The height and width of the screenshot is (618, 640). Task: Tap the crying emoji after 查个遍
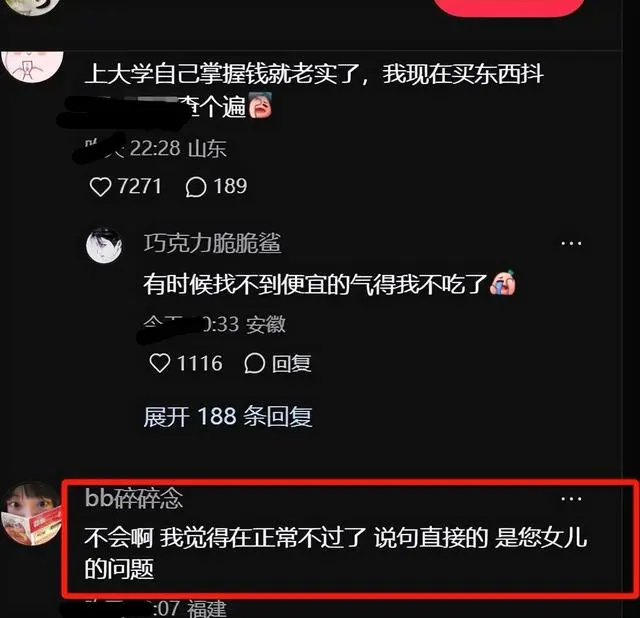(260, 105)
